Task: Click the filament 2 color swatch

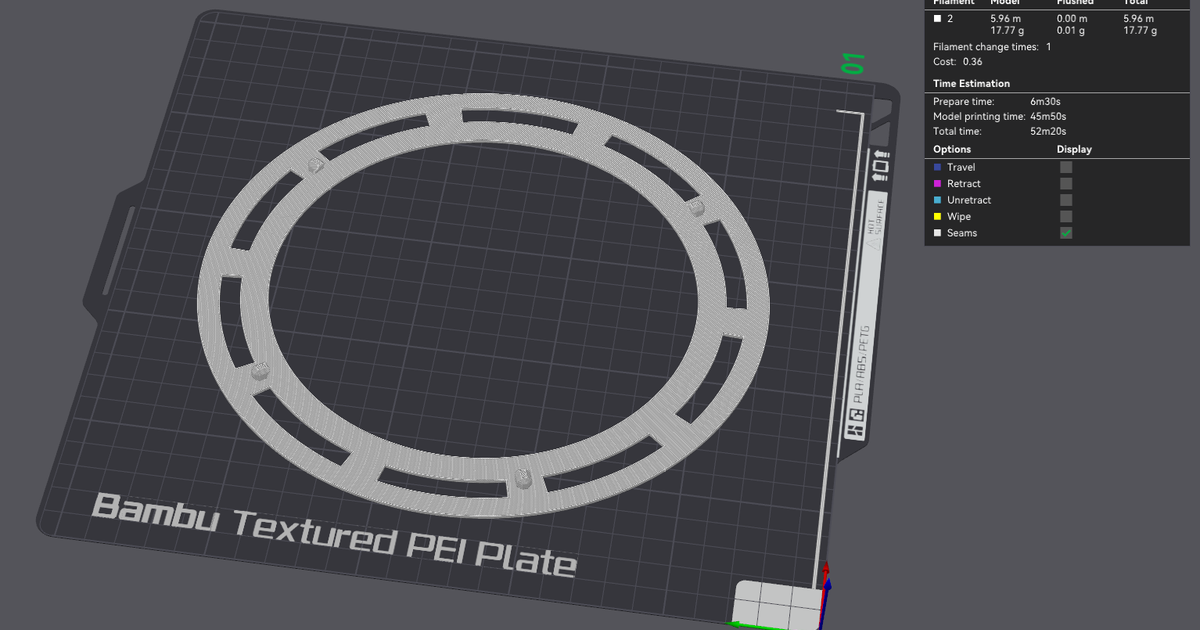Action: (x=936, y=17)
